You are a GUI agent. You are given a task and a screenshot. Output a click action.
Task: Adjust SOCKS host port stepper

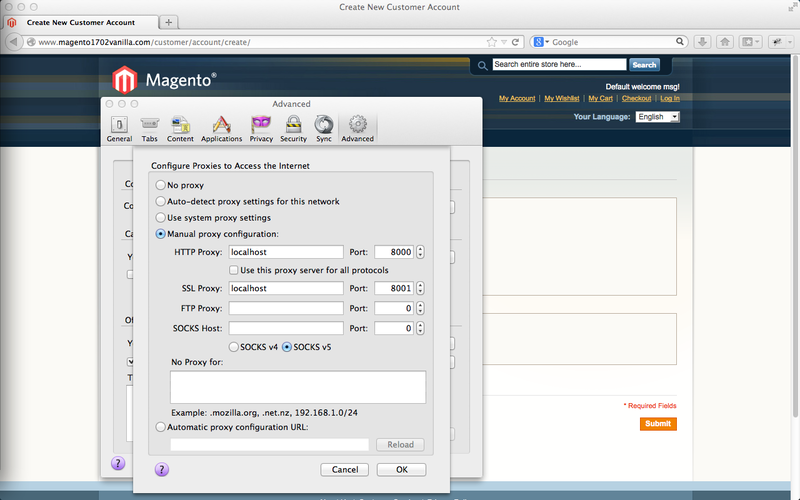tap(420, 328)
